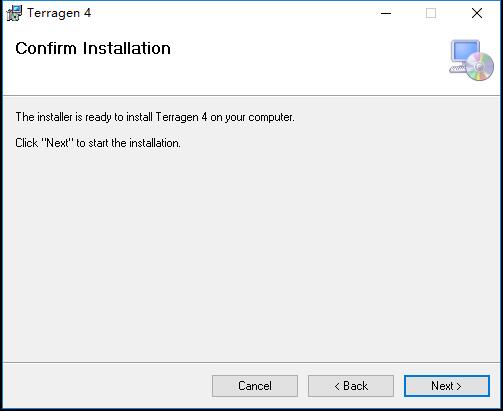Image resolution: width=503 pixels, height=411 pixels.
Task: Click the installer is ready message
Action: click(155, 117)
